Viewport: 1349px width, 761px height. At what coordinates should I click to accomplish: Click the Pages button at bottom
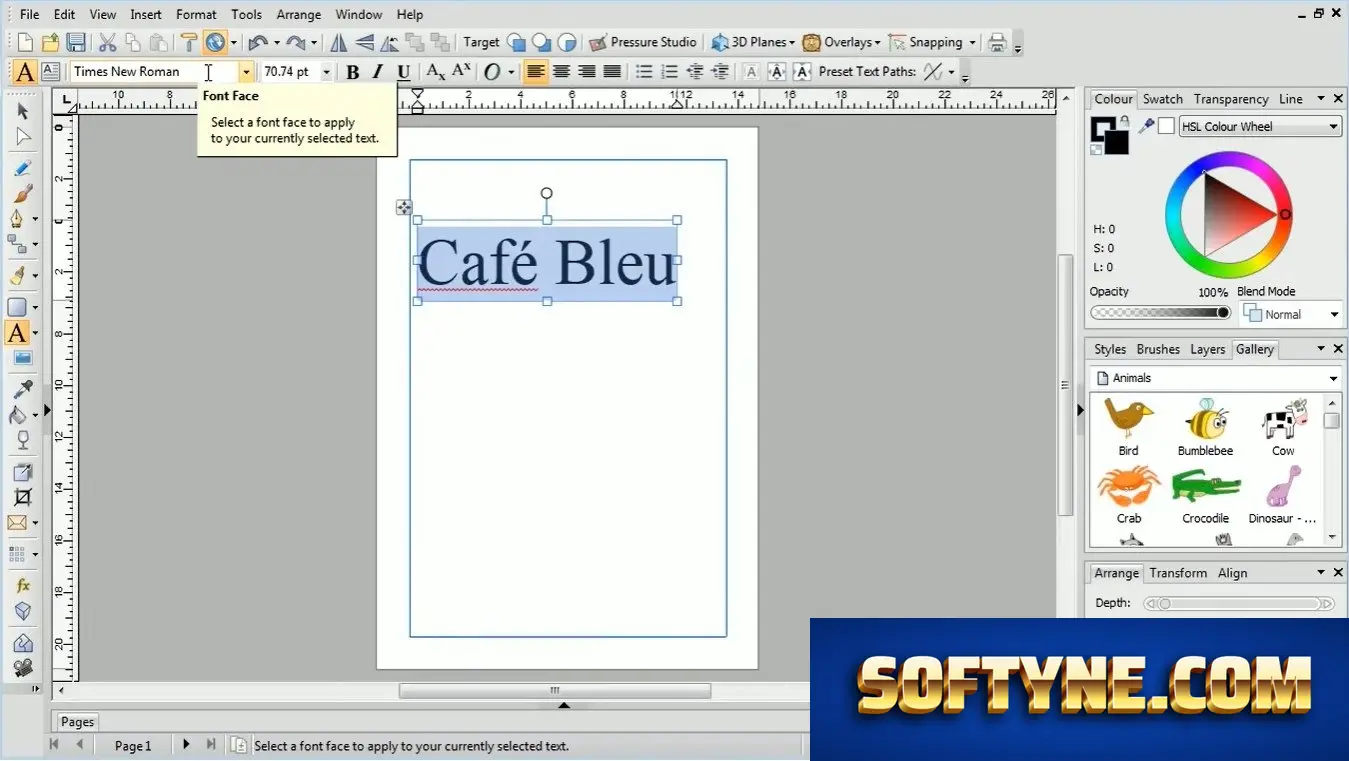click(x=77, y=722)
